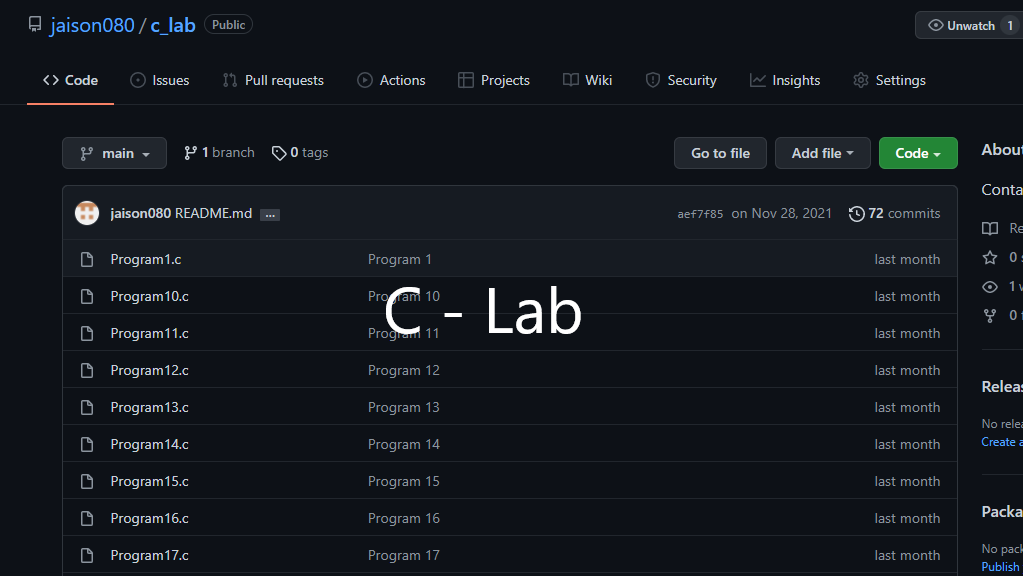Expand the green Code dropdown button

click(917, 153)
